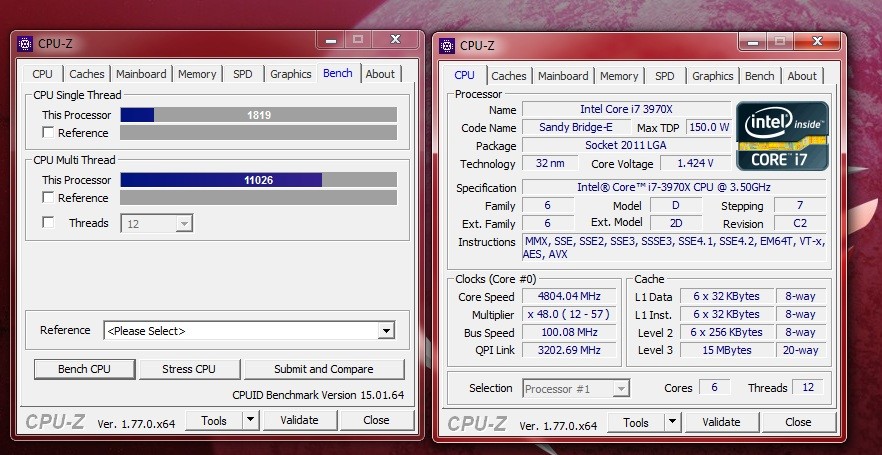Open Graphics tab in Bench window
Viewport: 882px width, 455px height.
click(x=291, y=74)
